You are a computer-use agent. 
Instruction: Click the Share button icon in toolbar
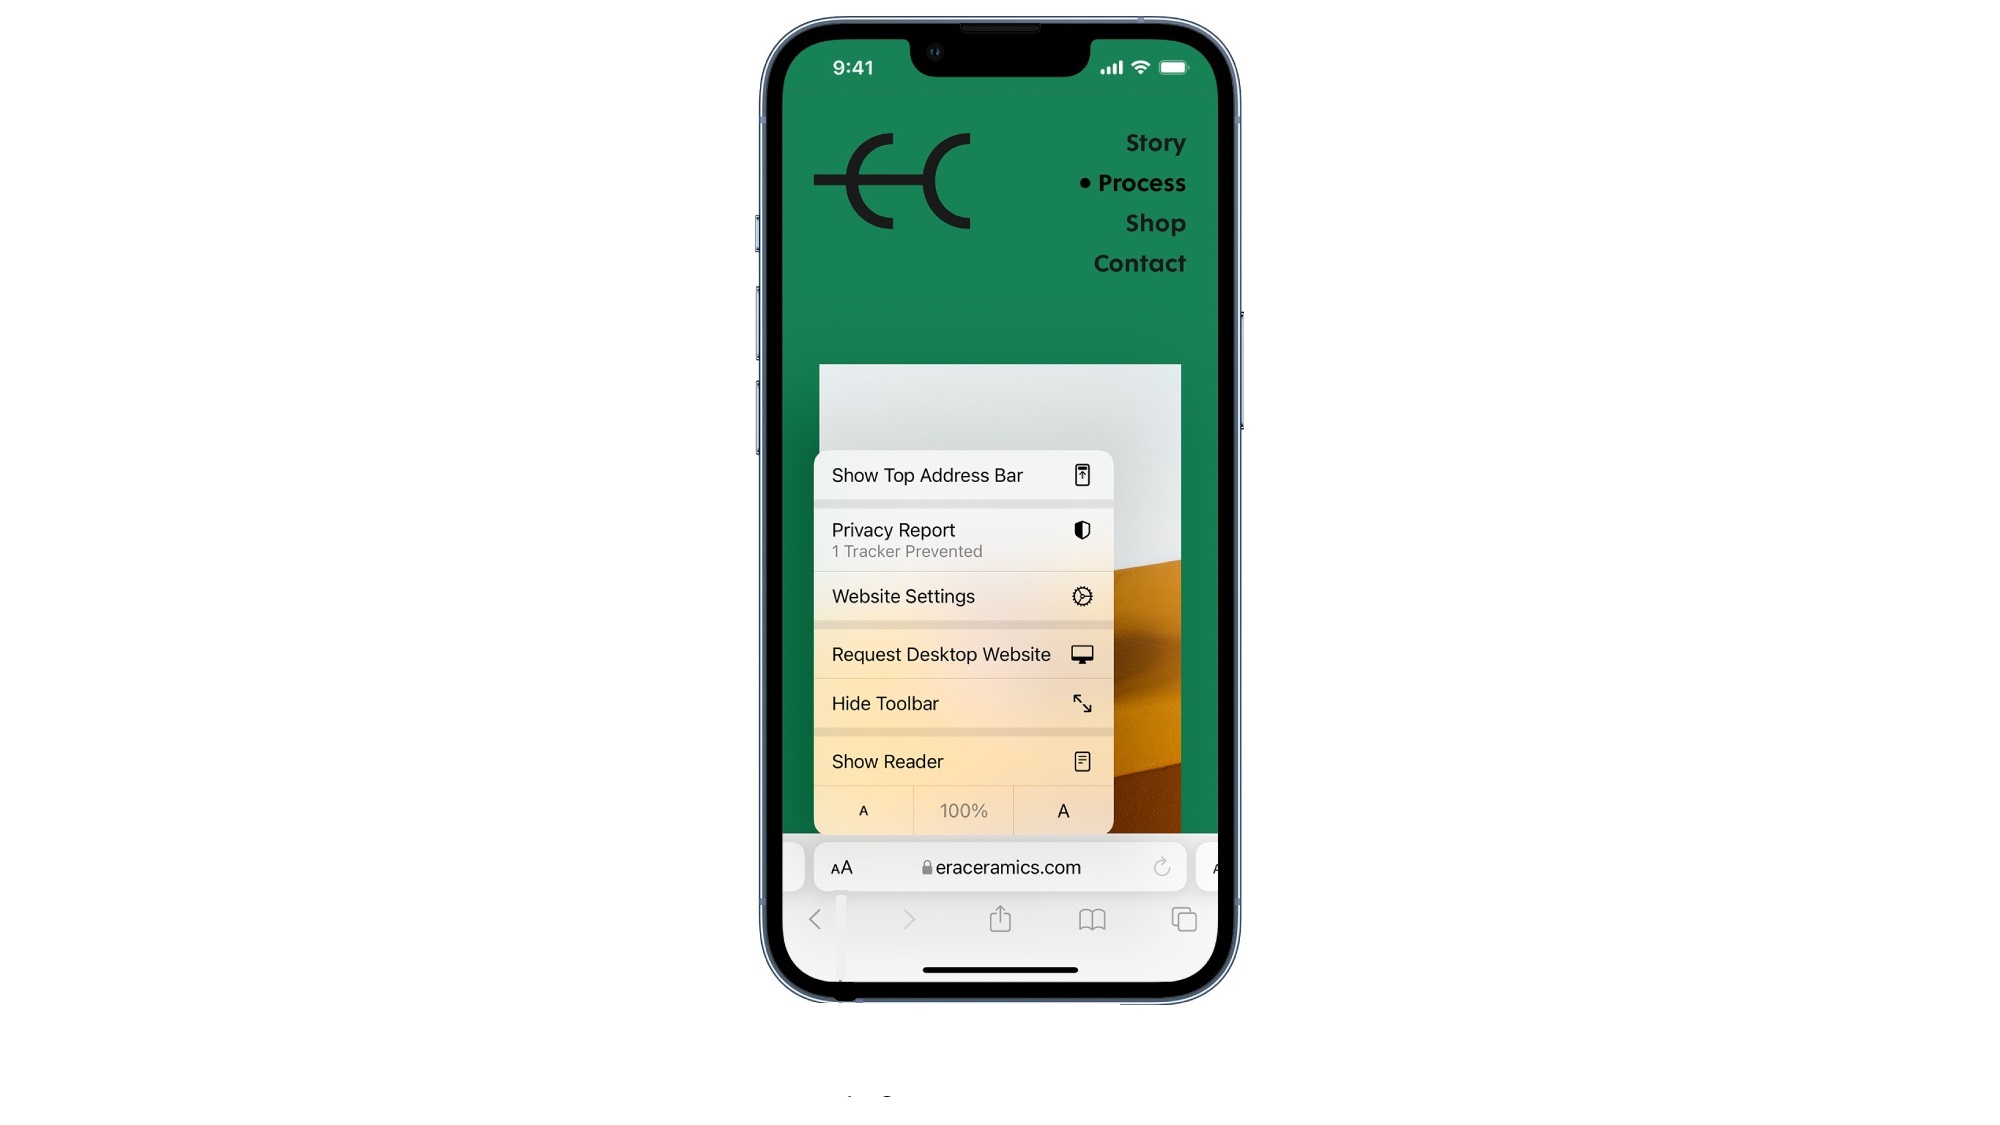[x=1000, y=918]
